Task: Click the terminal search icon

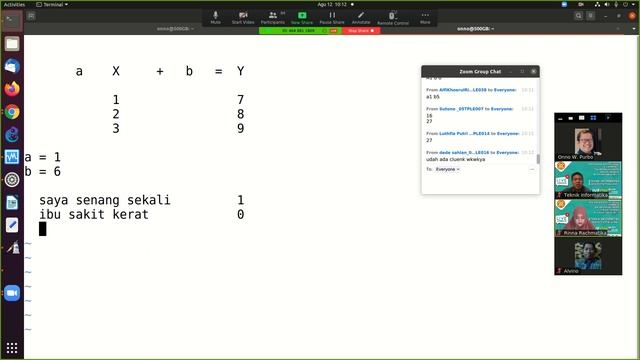Action: (x=578, y=16)
